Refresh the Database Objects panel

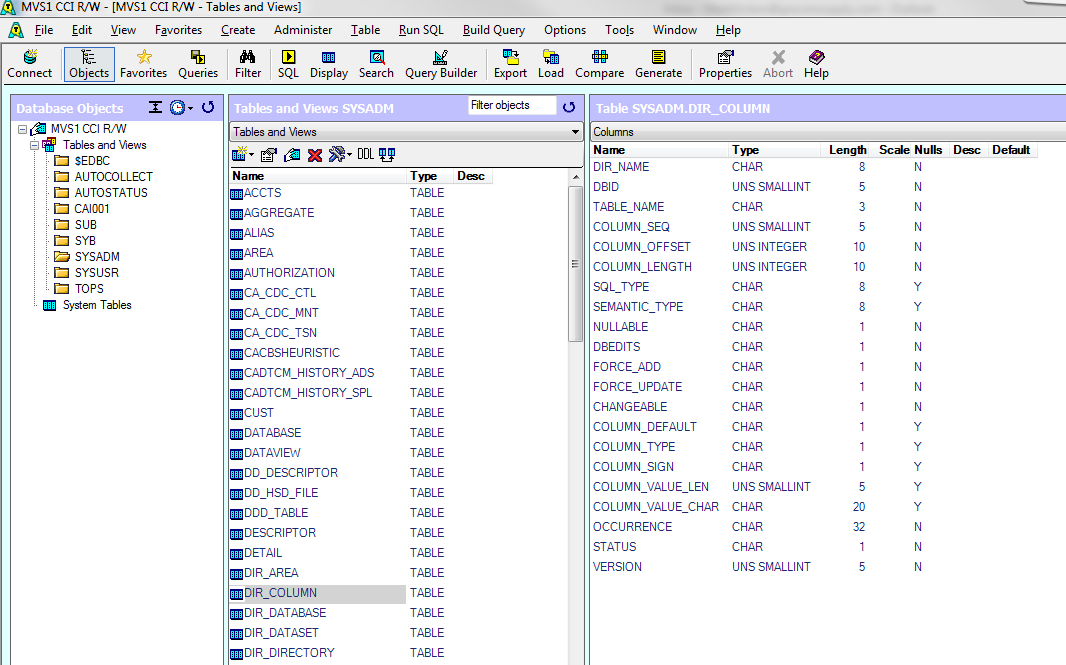pos(207,108)
